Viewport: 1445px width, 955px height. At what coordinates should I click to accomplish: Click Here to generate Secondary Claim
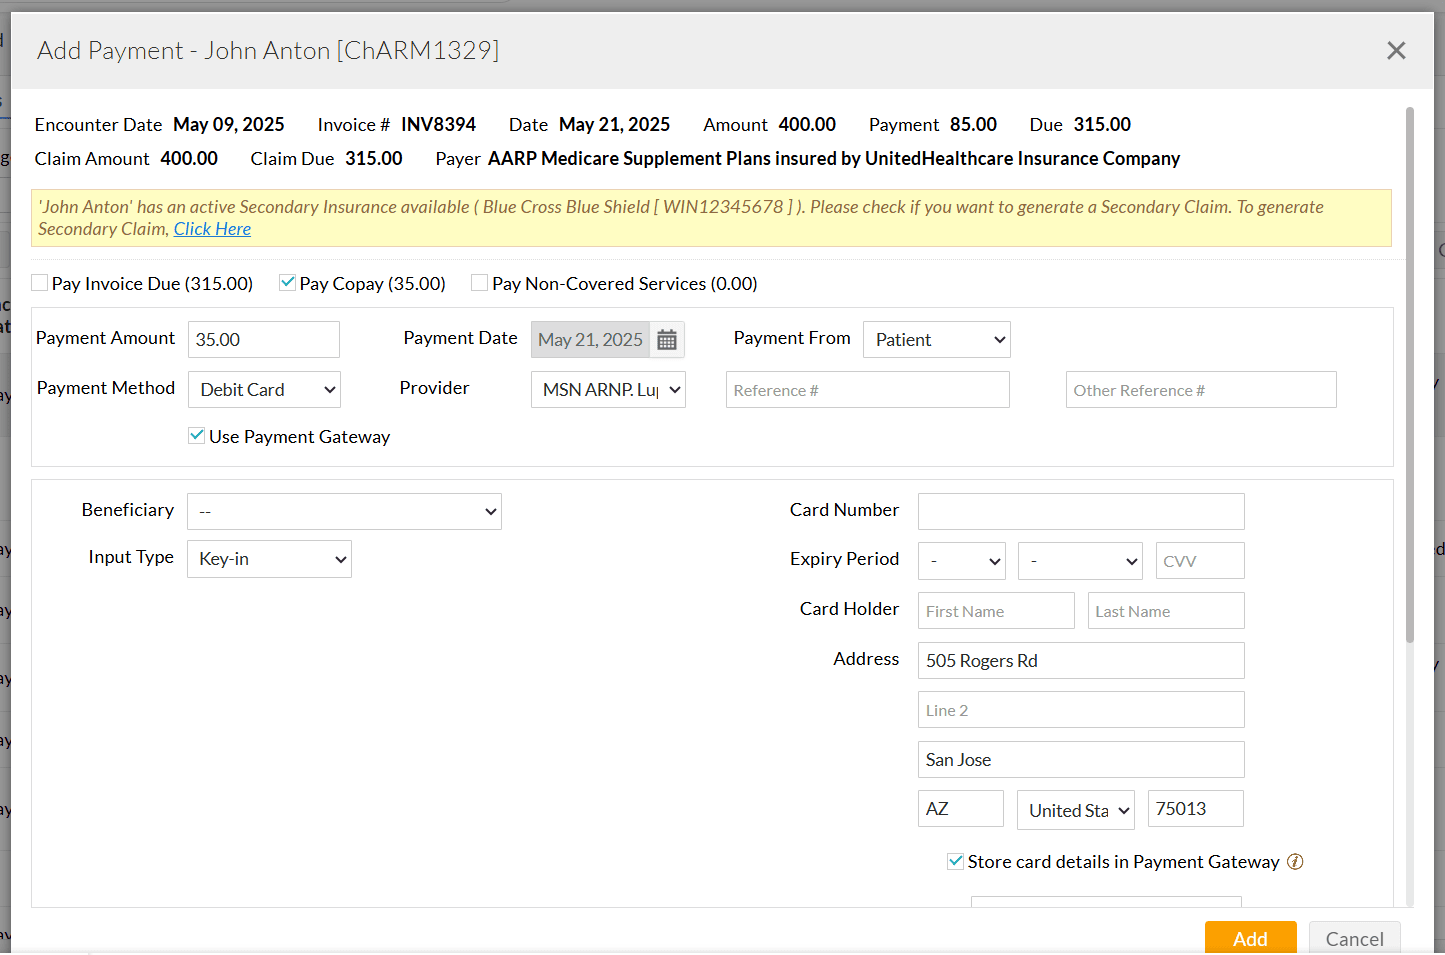coord(212,228)
